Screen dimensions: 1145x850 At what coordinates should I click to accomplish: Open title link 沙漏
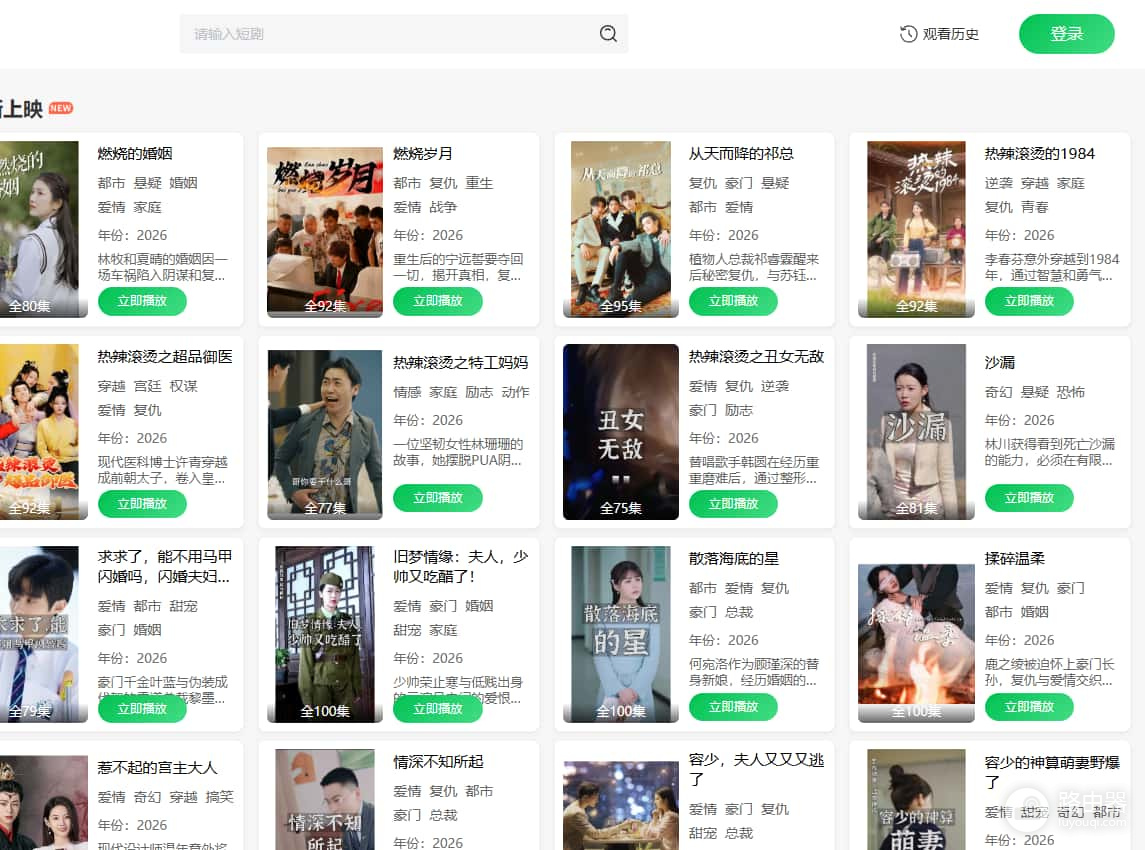point(1000,362)
